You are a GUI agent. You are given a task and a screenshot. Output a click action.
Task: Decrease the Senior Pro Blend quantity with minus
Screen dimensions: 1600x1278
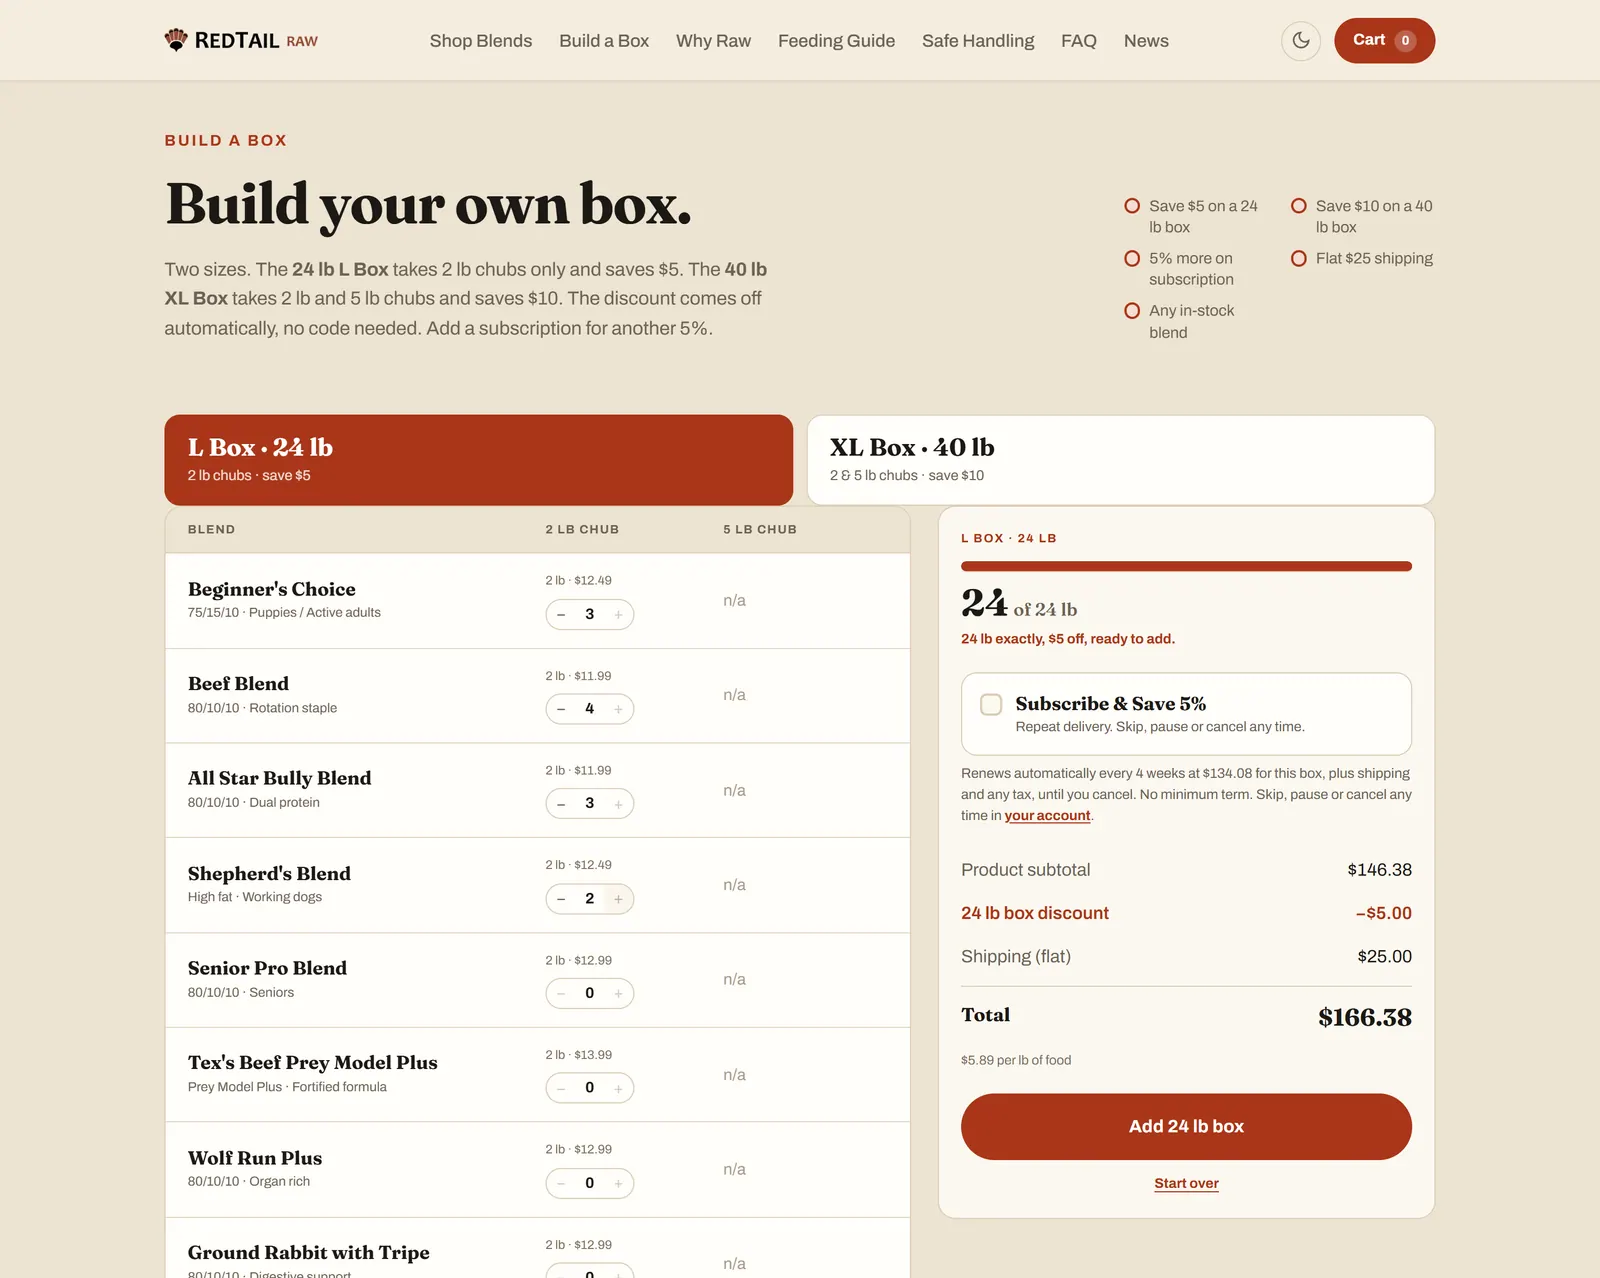[x=561, y=993]
